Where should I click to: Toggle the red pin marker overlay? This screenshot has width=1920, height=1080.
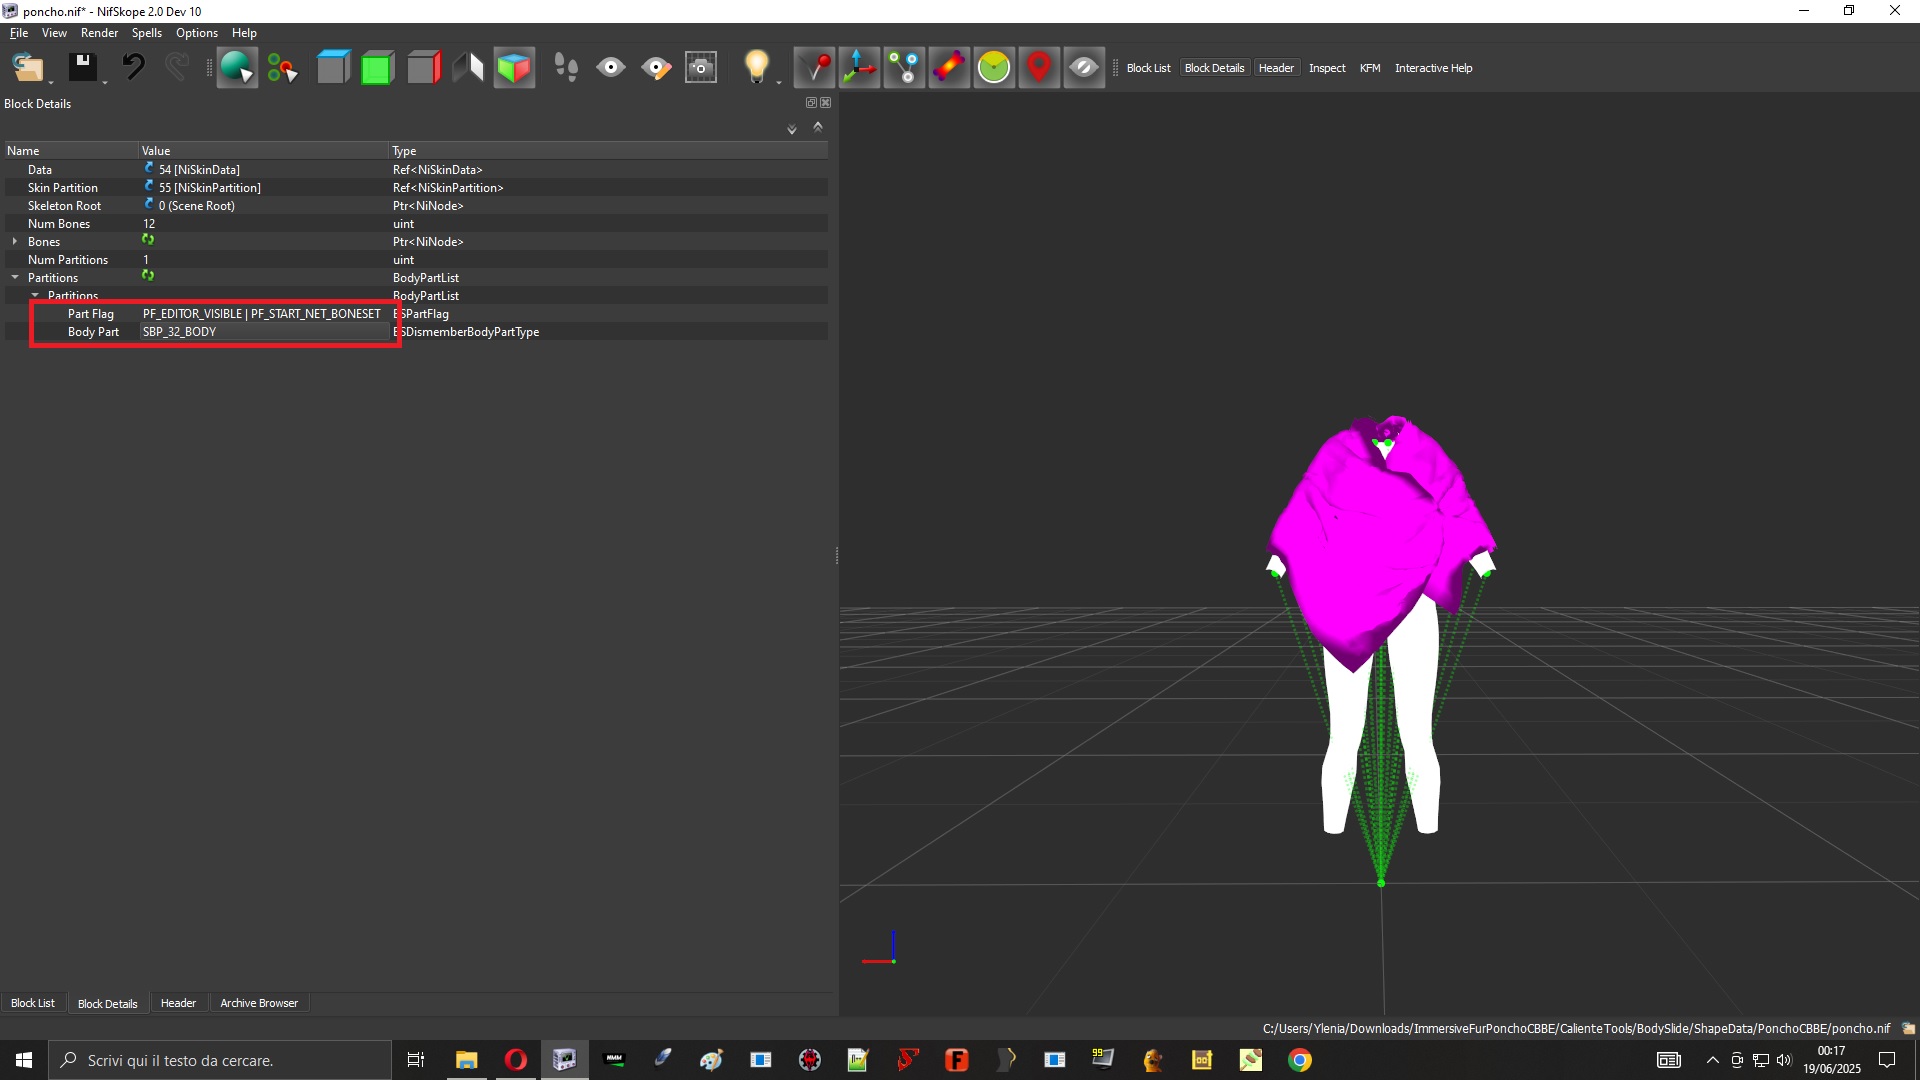point(815,68)
